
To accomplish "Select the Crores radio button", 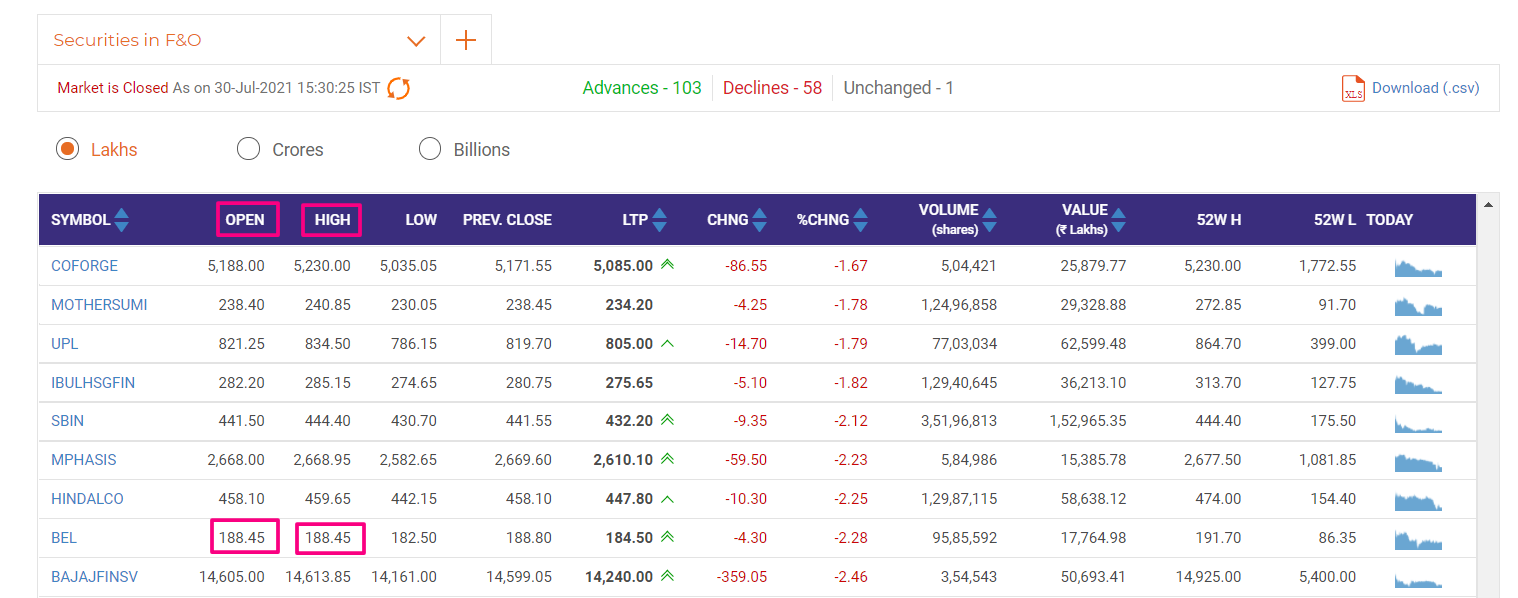I will click(x=248, y=149).
